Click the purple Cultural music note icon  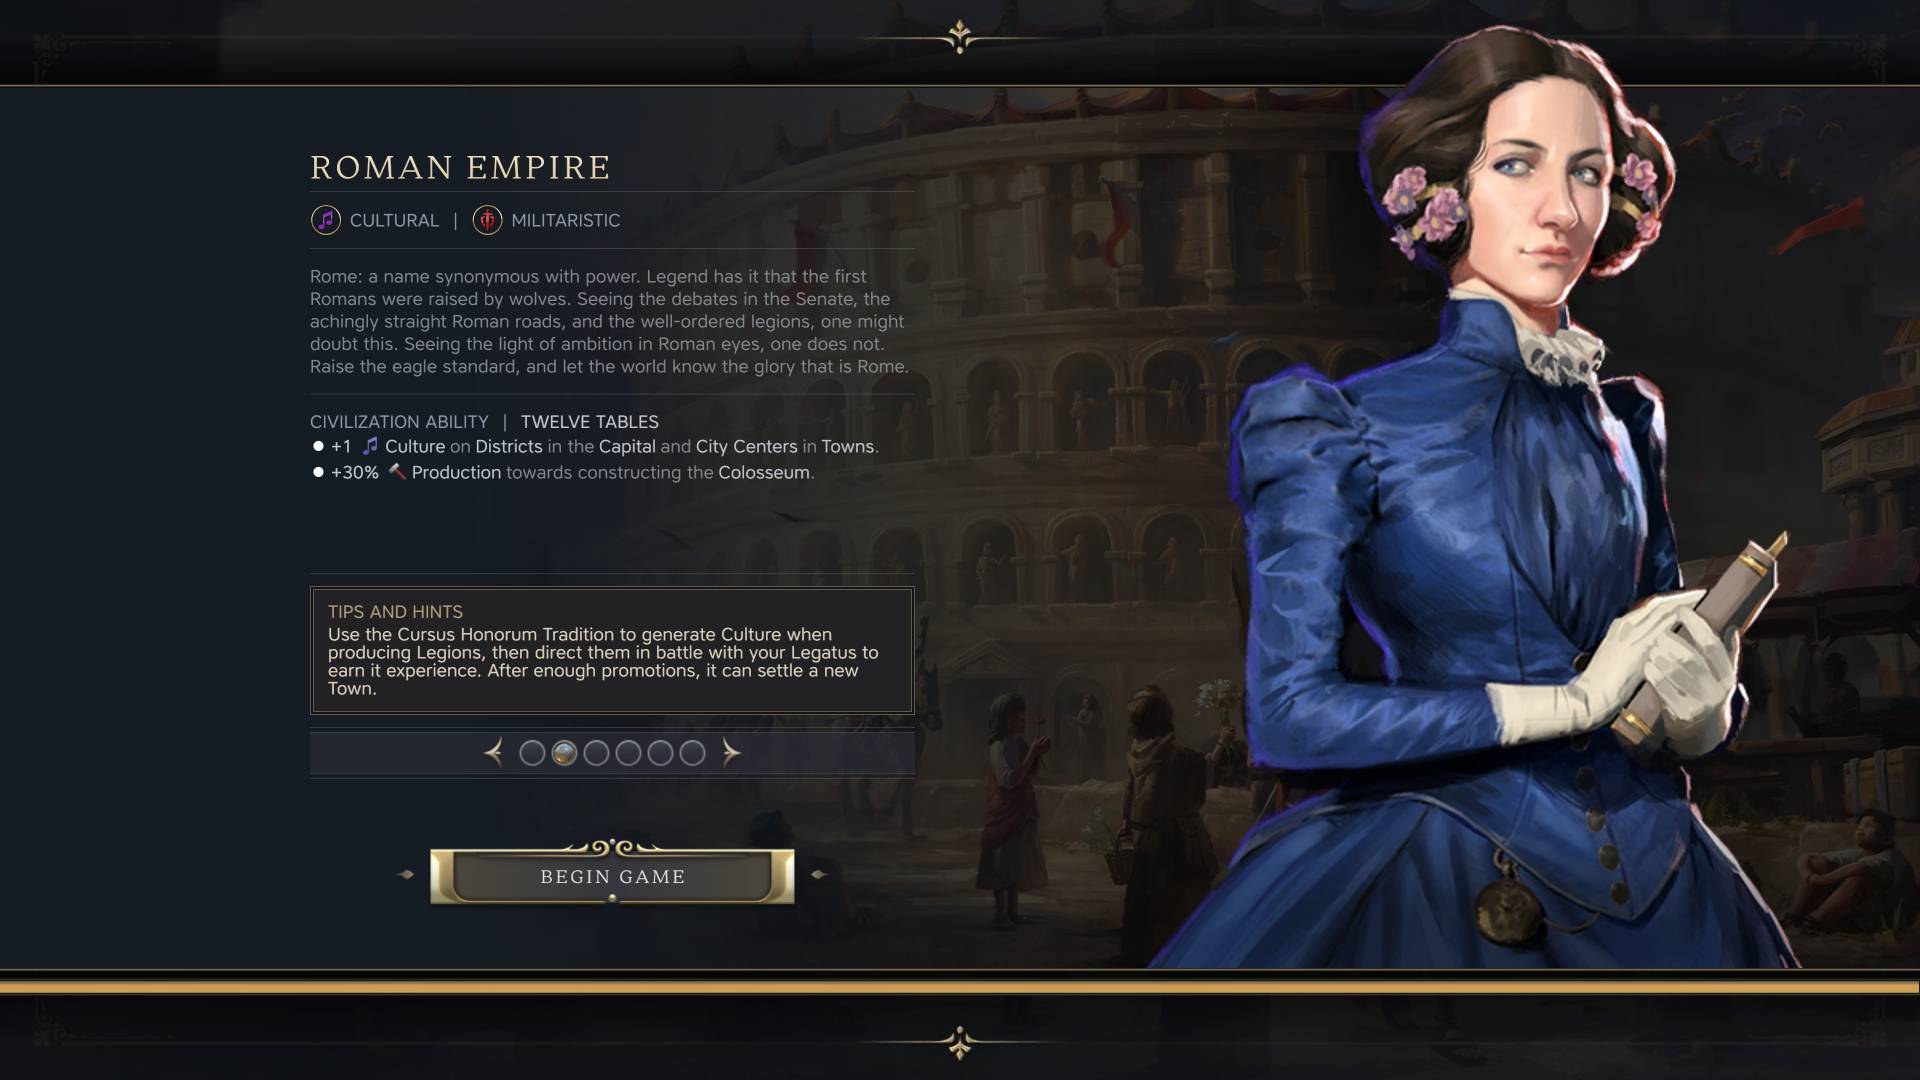[326, 220]
